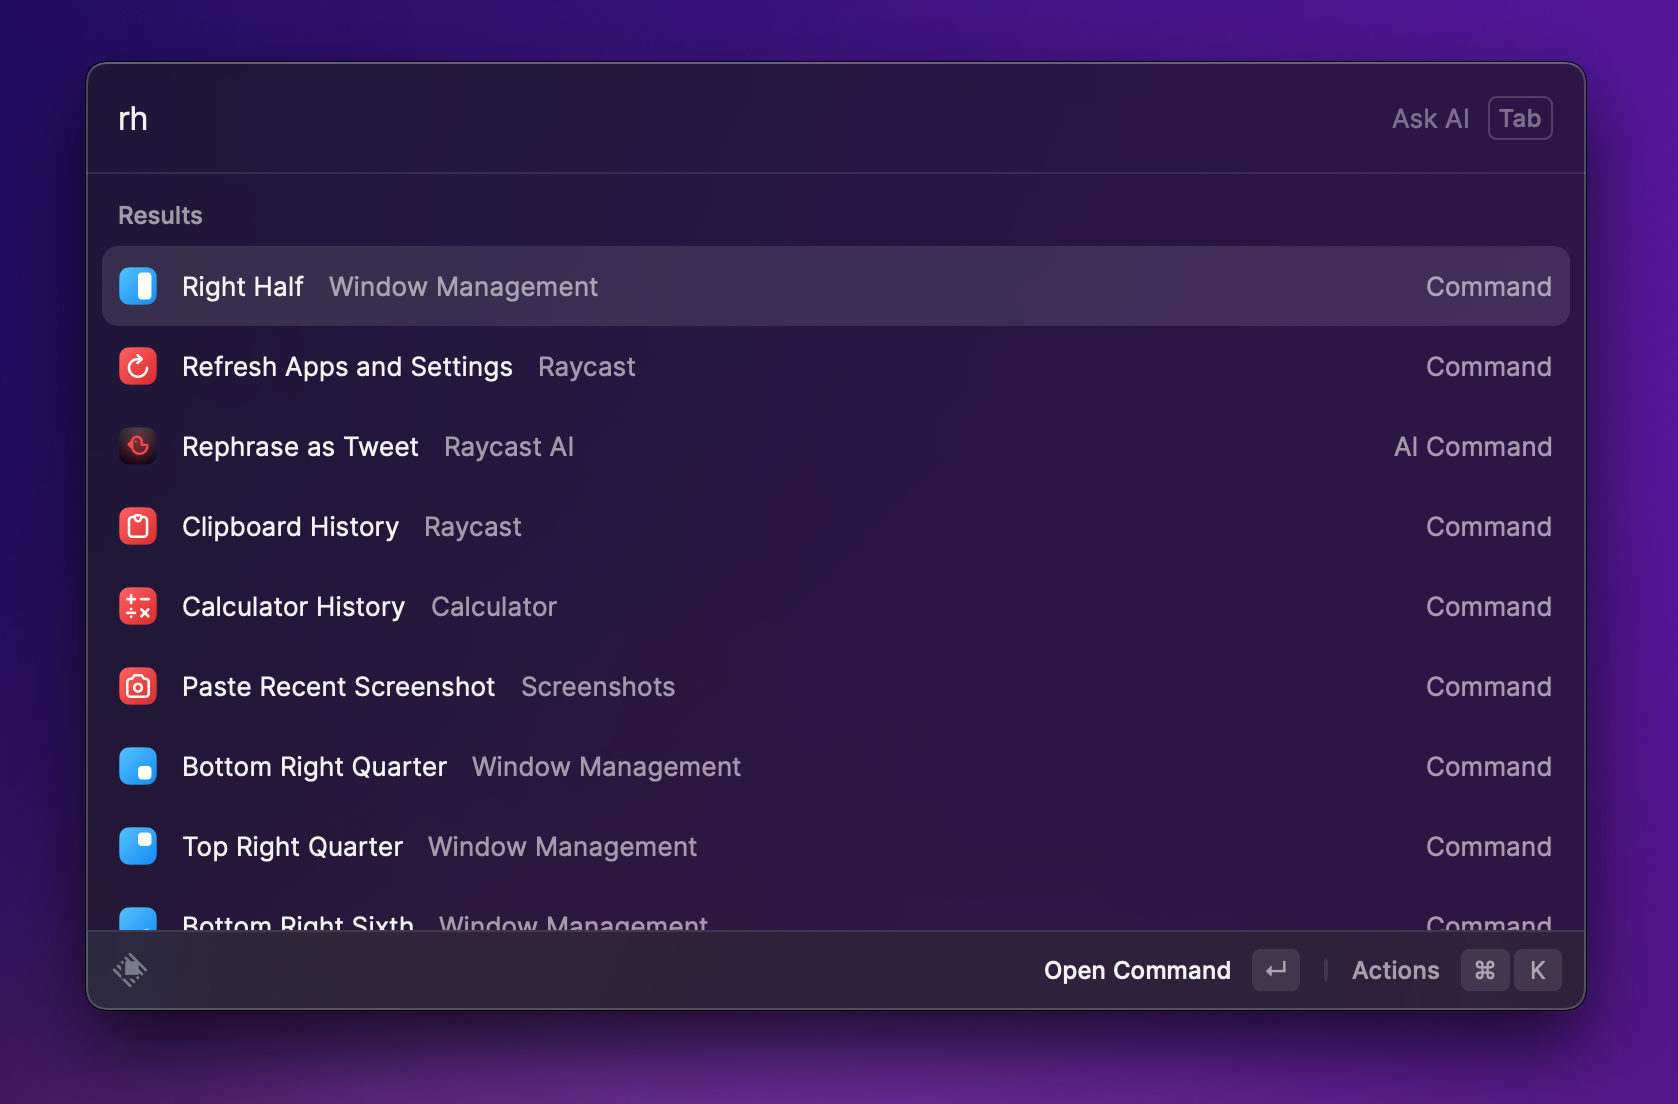The width and height of the screenshot is (1678, 1104).
Task: Click the Right Half window icon
Action: [138, 286]
